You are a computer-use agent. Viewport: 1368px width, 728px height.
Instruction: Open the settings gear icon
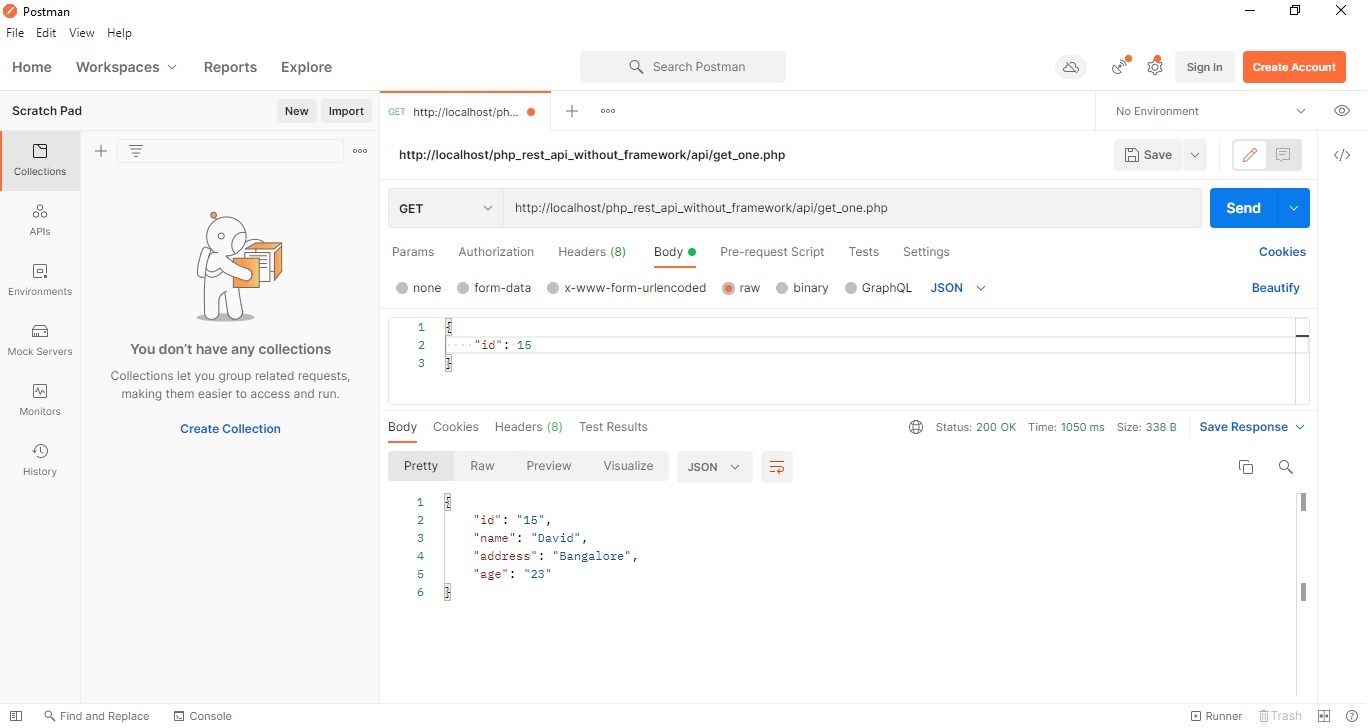tap(1155, 67)
